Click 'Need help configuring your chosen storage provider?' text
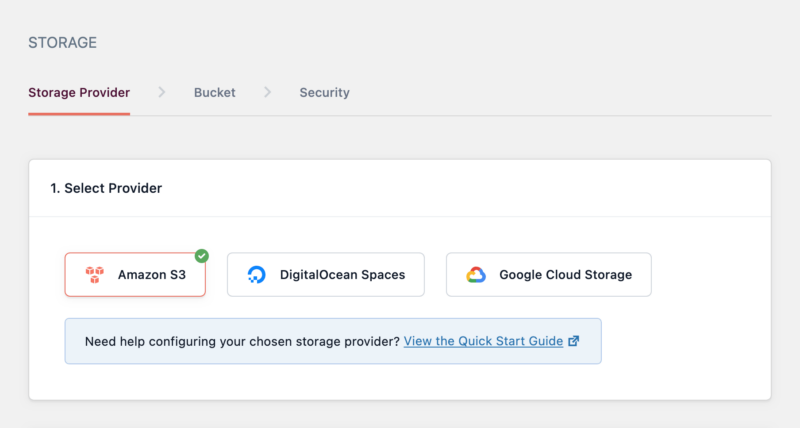This screenshot has height=428, width=800. coord(242,341)
